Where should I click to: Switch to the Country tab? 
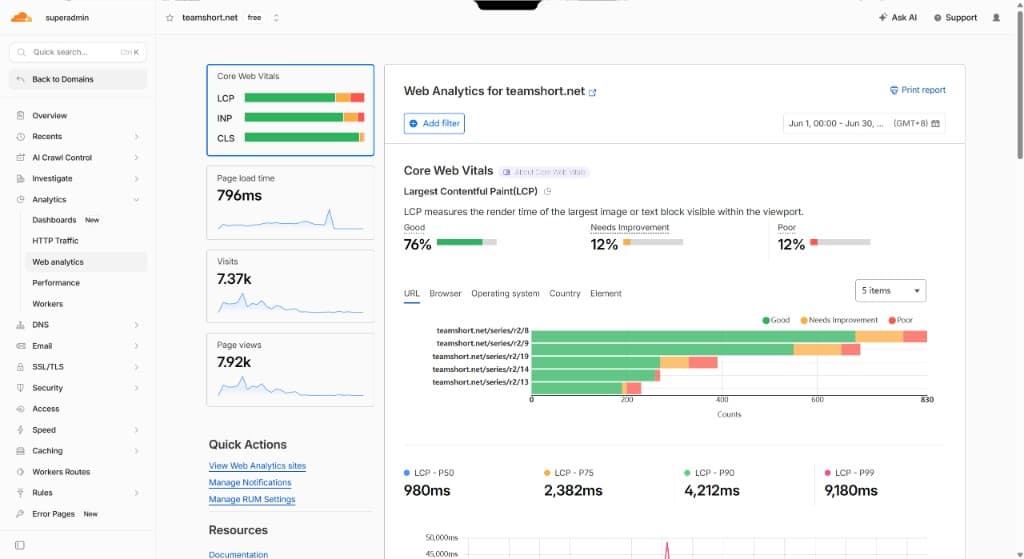[x=565, y=294]
